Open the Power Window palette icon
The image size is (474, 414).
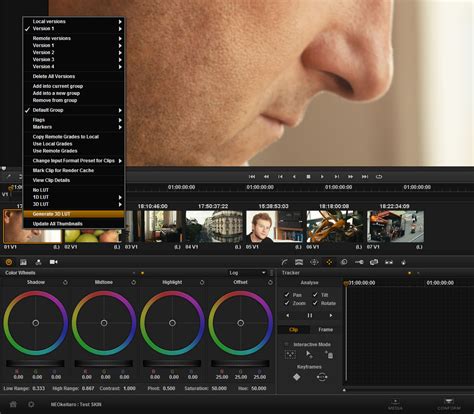pyautogui.click(x=314, y=262)
